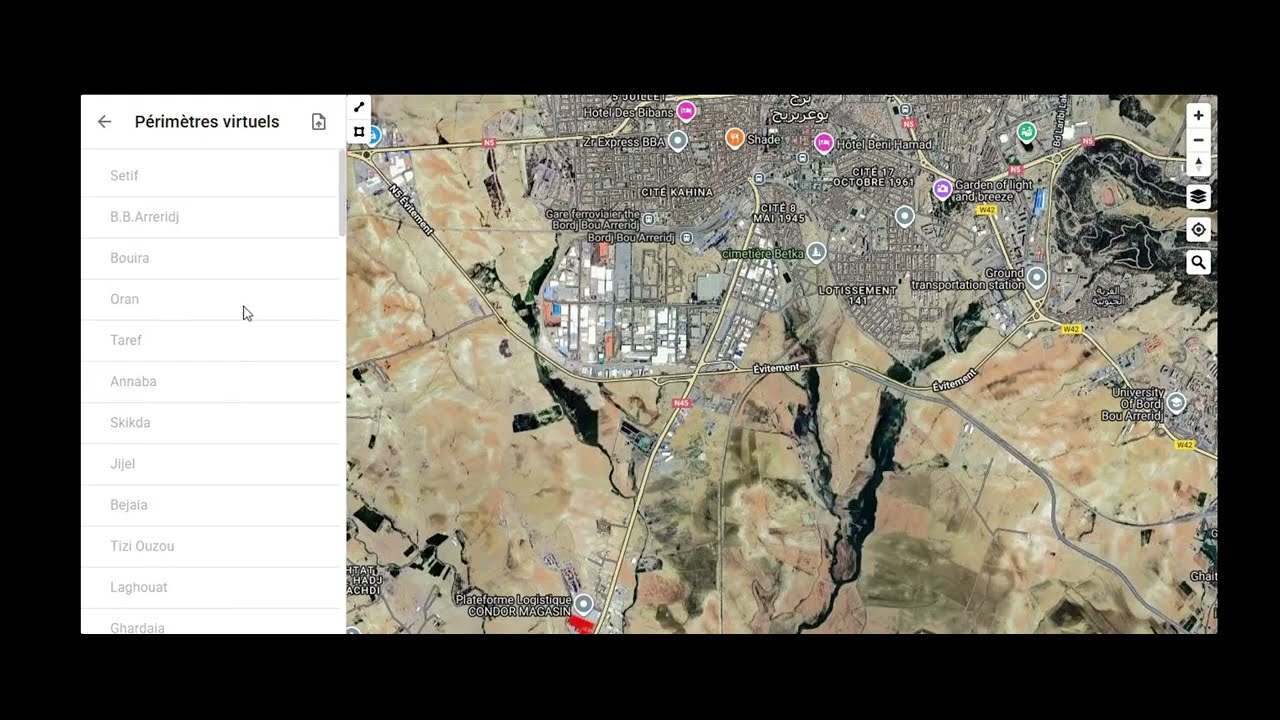Select the Jijel geofence
This screenshot has width=1280, height=720.
tap(210, 464)
